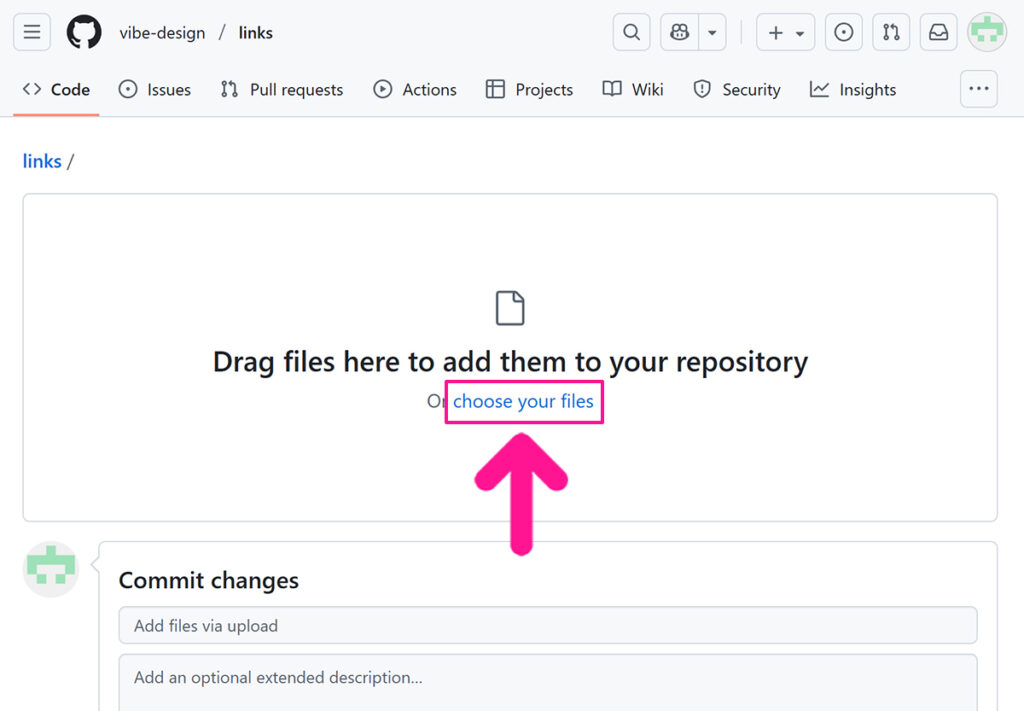
Task: Click the choose your files link
Action: coord(523,402)
